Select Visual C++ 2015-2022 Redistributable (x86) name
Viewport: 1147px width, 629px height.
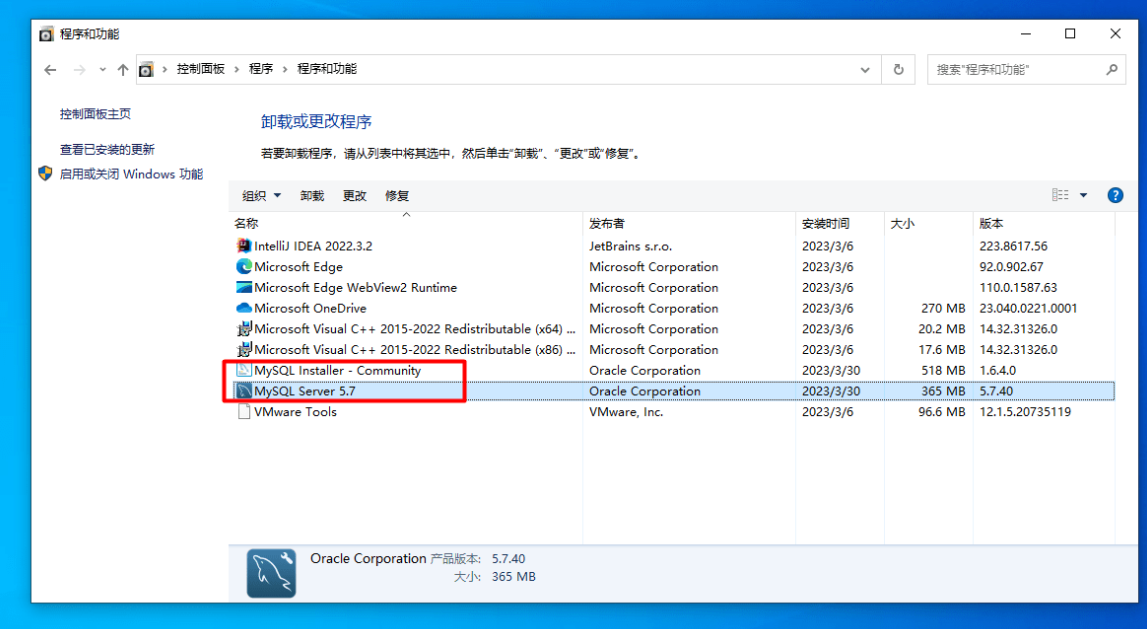click(415, 349)
